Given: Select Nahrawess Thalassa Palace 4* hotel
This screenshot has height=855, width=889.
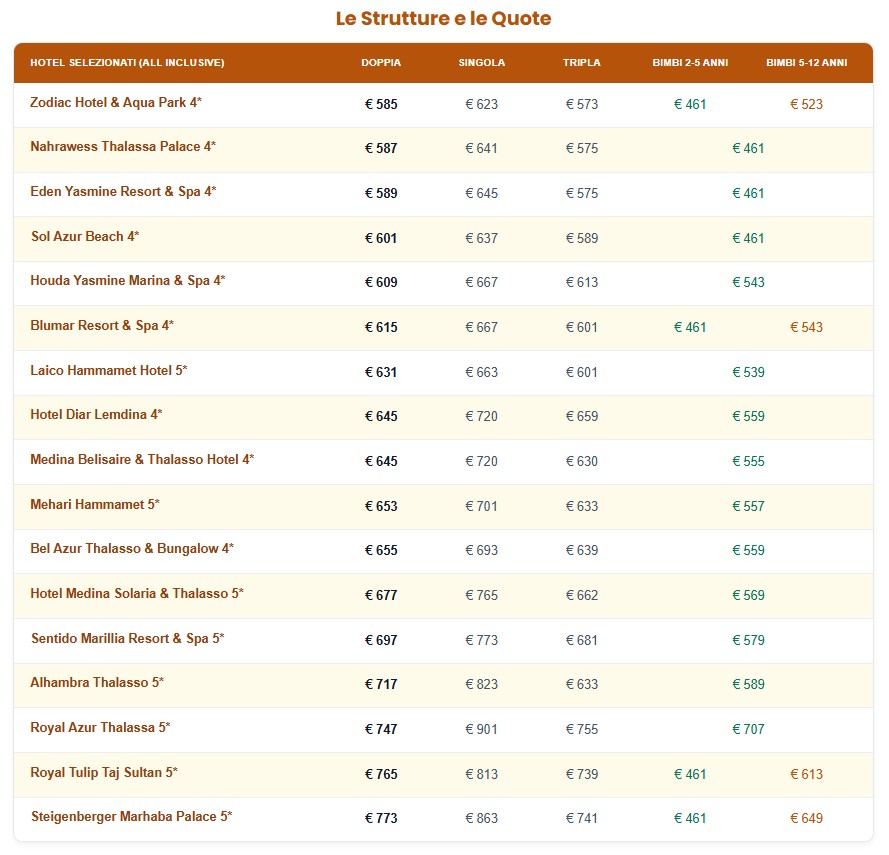Looking at the screenshot, I should pyautogui.click(x=123, y=147).
